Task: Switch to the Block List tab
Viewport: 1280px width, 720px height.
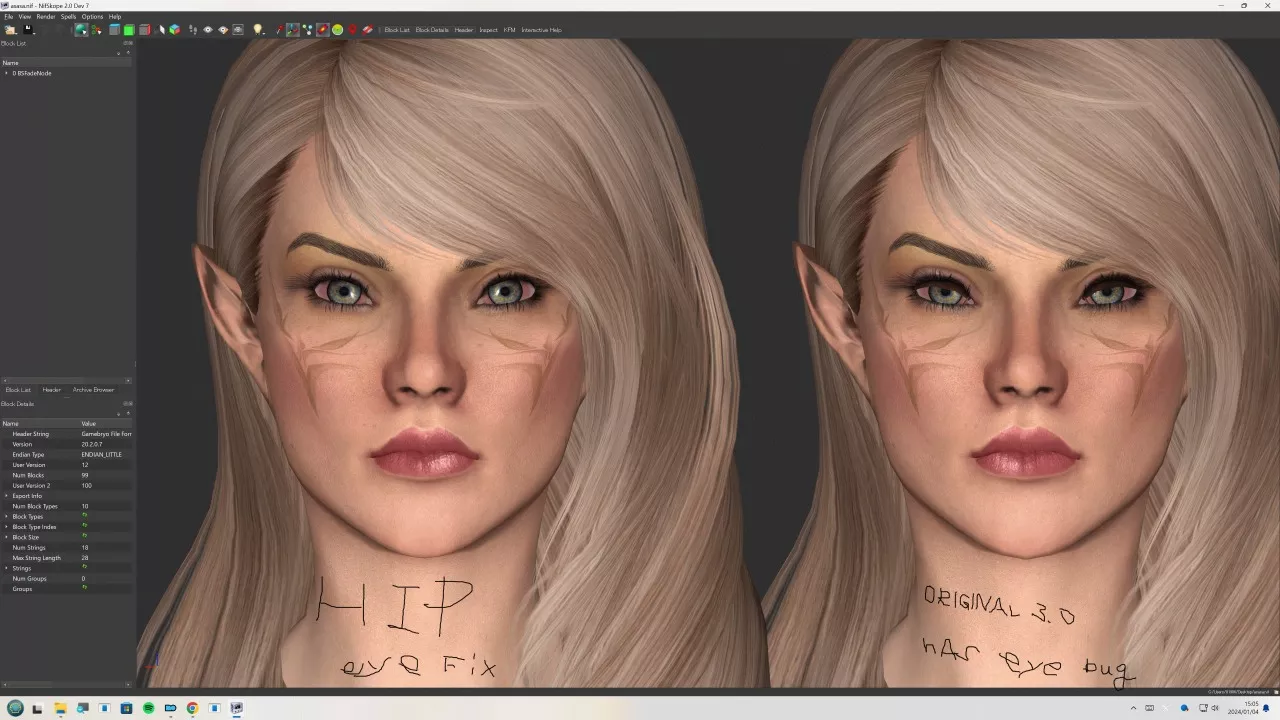Action: coord(18,390)
